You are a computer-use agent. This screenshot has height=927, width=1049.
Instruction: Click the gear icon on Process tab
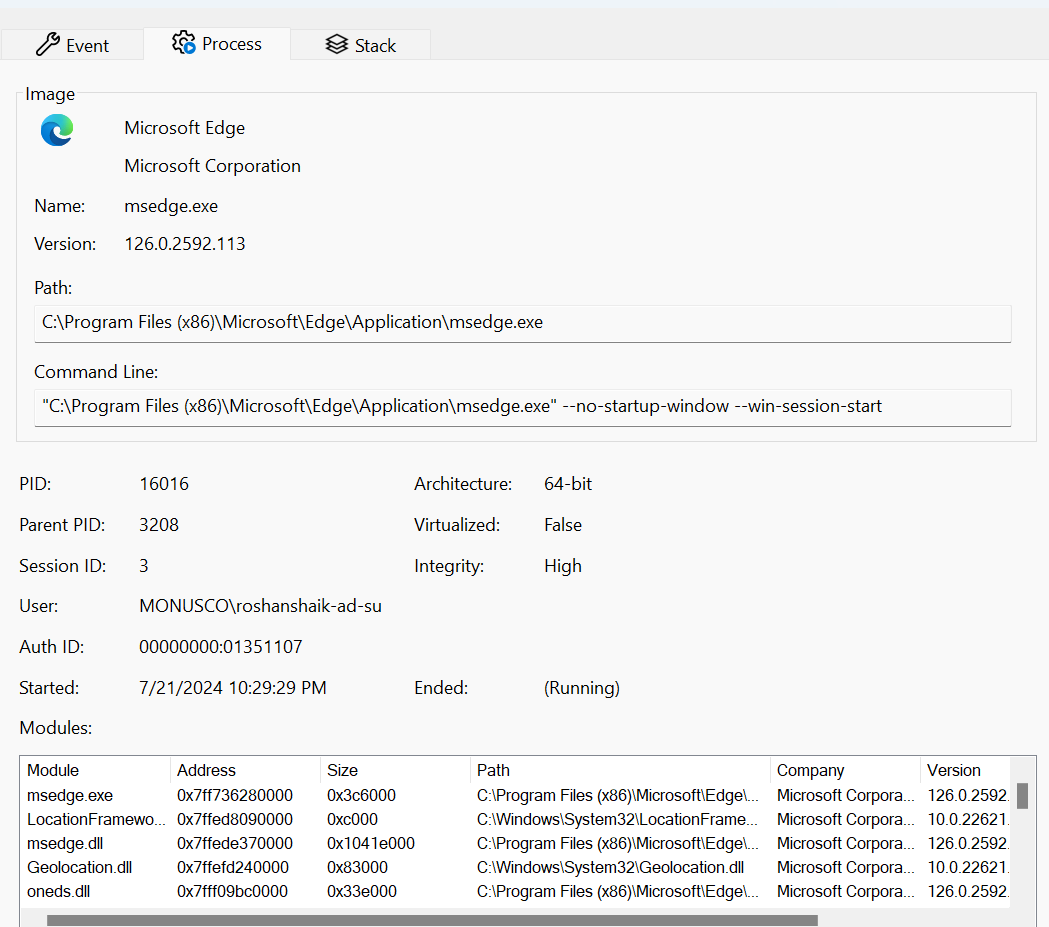[x=183, y=43]
